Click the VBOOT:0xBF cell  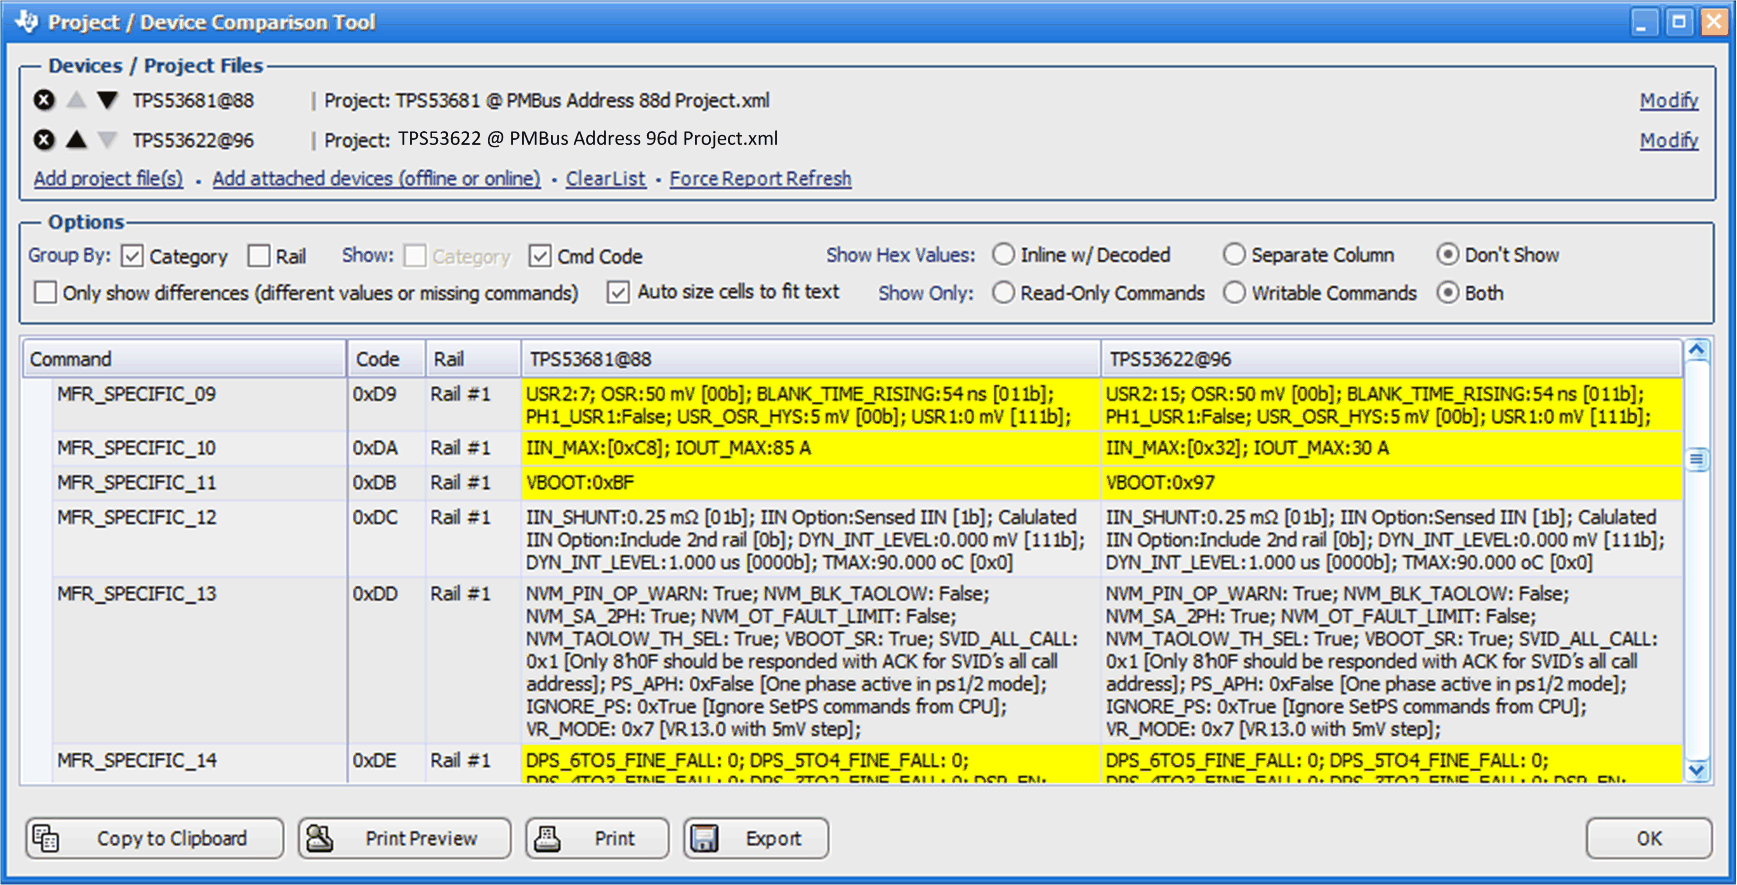tap(810, 483)
